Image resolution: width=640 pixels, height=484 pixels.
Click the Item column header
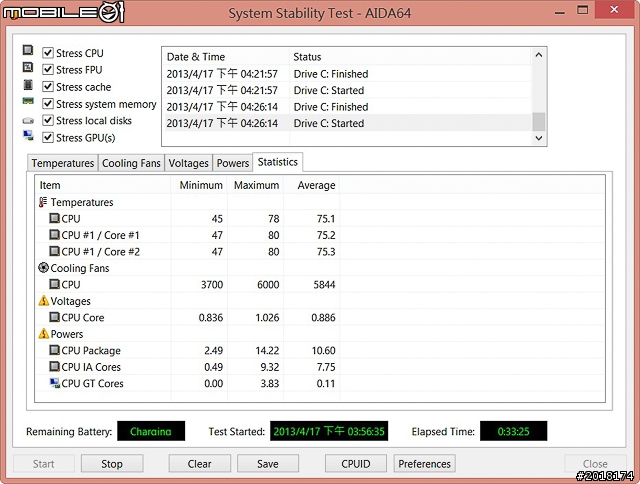click(x=103, y=185)
